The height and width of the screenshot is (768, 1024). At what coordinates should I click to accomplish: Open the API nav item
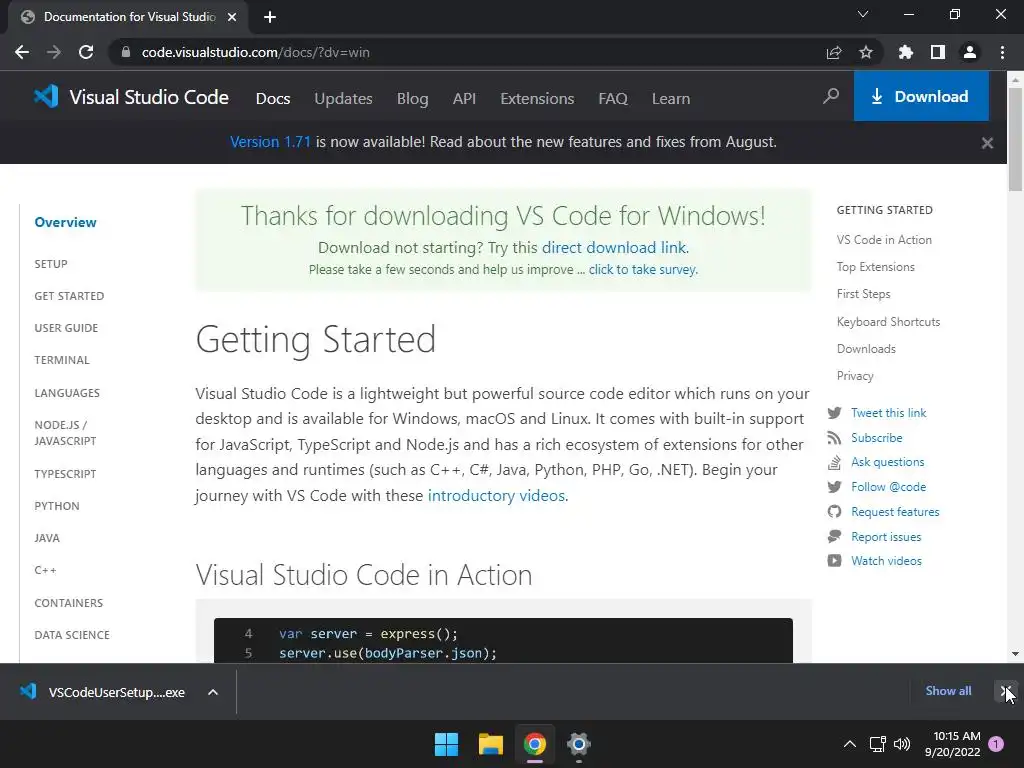pyautogui.click(x=464, y=99)
